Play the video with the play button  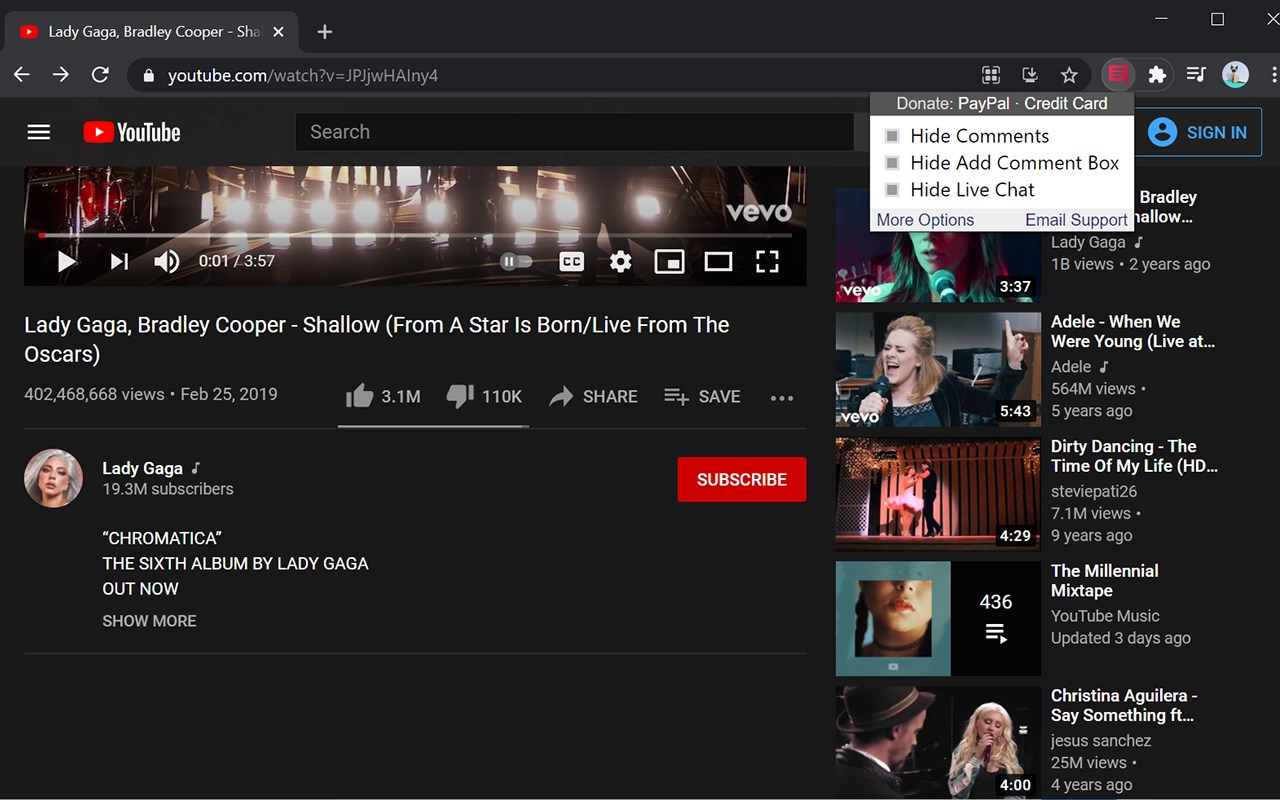coord(66,262)
